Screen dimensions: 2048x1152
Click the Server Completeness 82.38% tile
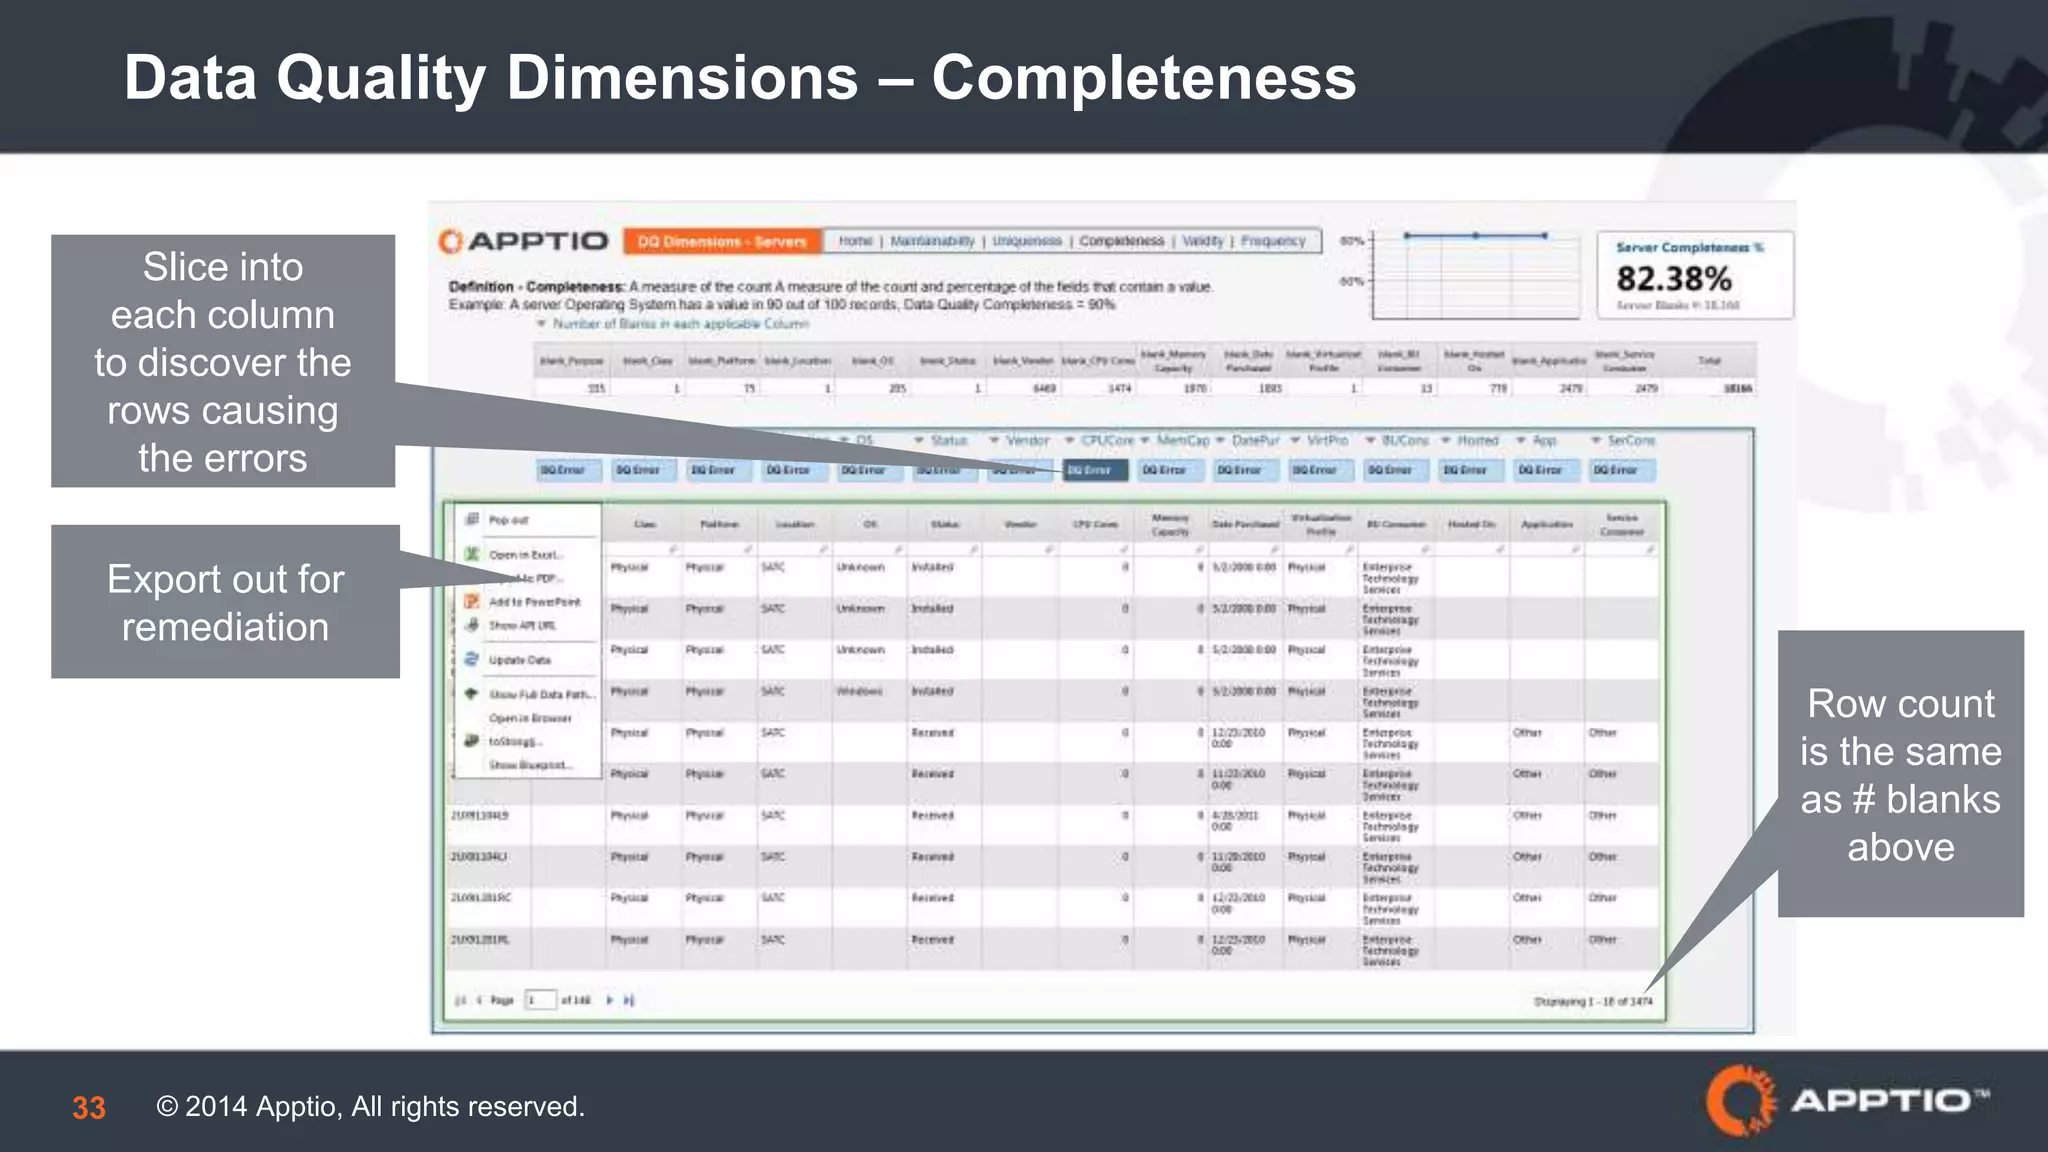1695,276
